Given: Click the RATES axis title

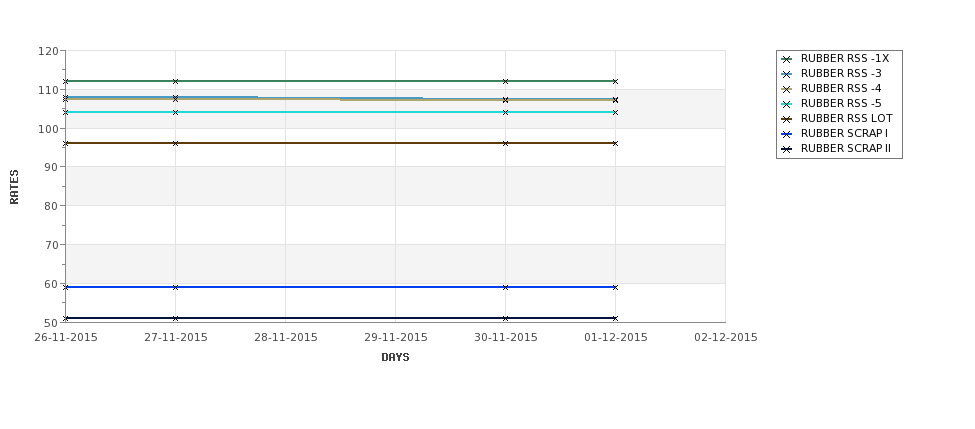Looking at the screenshot, I should 14,187.
